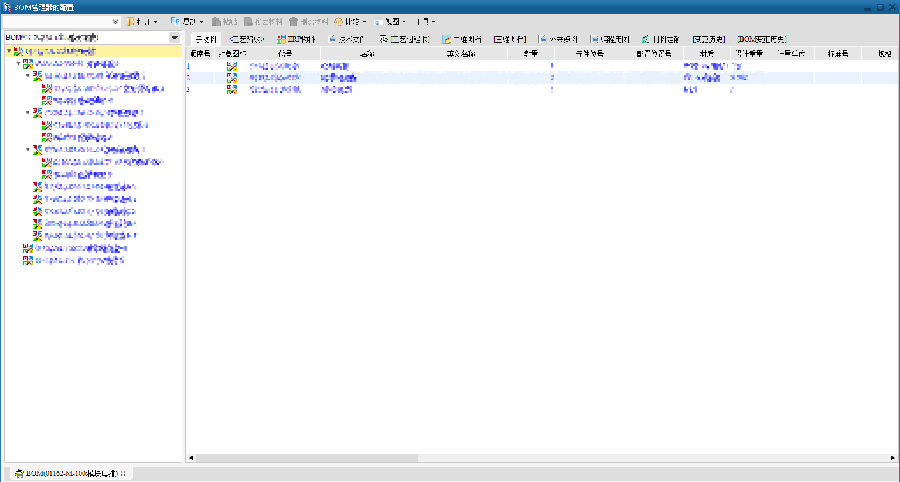Viewport: 900px width, 482px height.
Task: Click the blue-icon toolbar button beside the yellow one
Action: [x=187, y=22]
